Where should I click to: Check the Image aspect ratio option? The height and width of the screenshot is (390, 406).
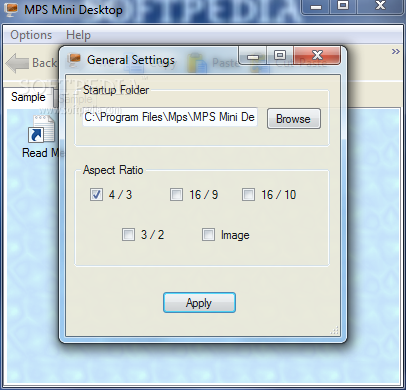click(208, 234)
